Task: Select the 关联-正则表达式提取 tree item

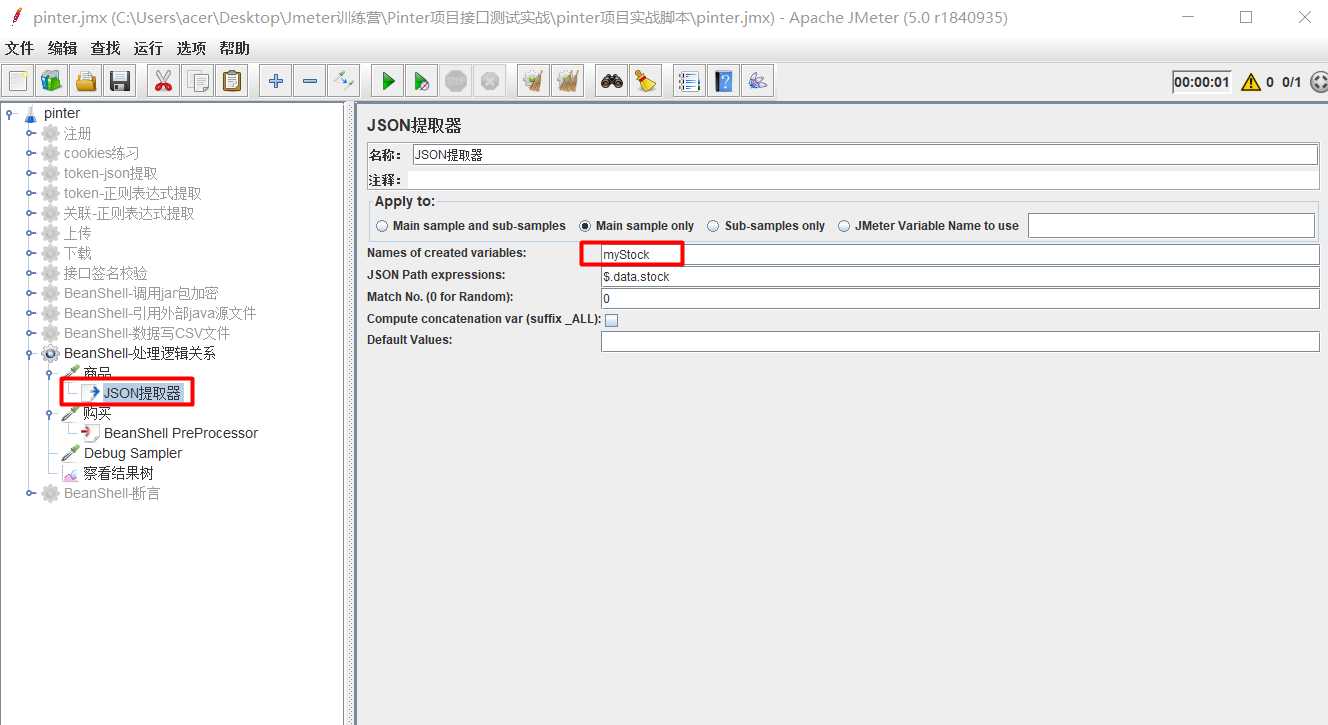Action: [129, 213]
